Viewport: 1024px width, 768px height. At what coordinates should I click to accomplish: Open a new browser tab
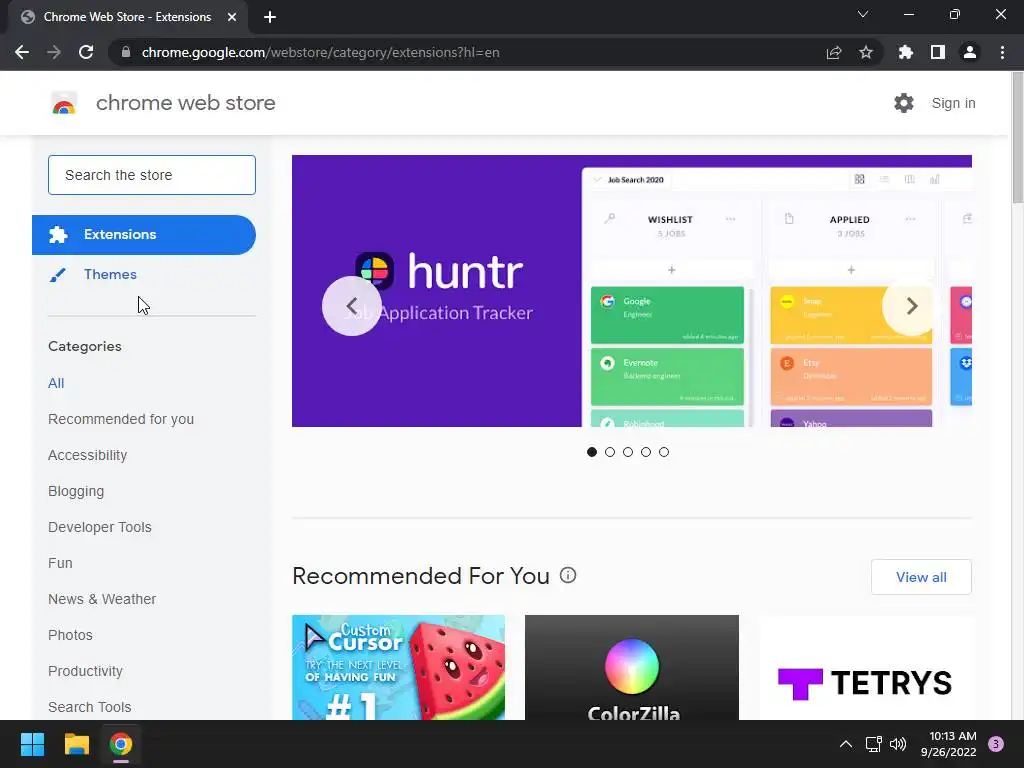click(270, 17)
